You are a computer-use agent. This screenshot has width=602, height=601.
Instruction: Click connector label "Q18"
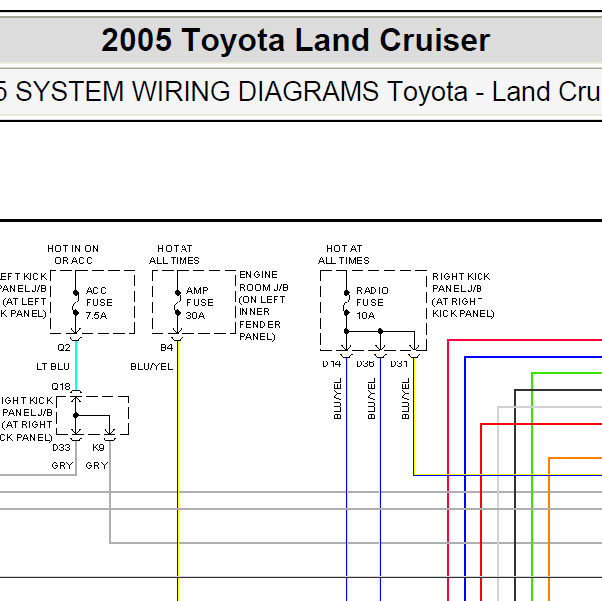pos(61,386)
